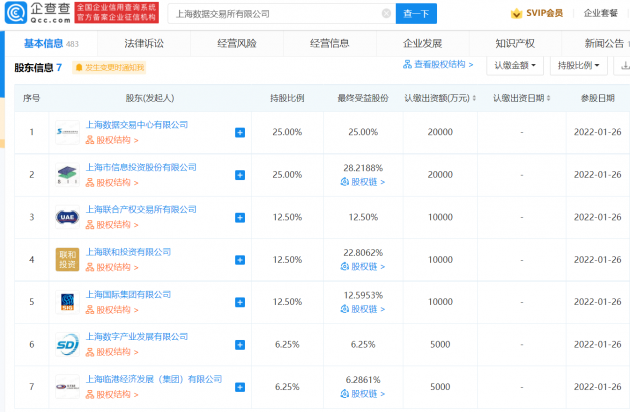Switch to the 经营信息 tab
630x412 pixels.
pos(329,43)
